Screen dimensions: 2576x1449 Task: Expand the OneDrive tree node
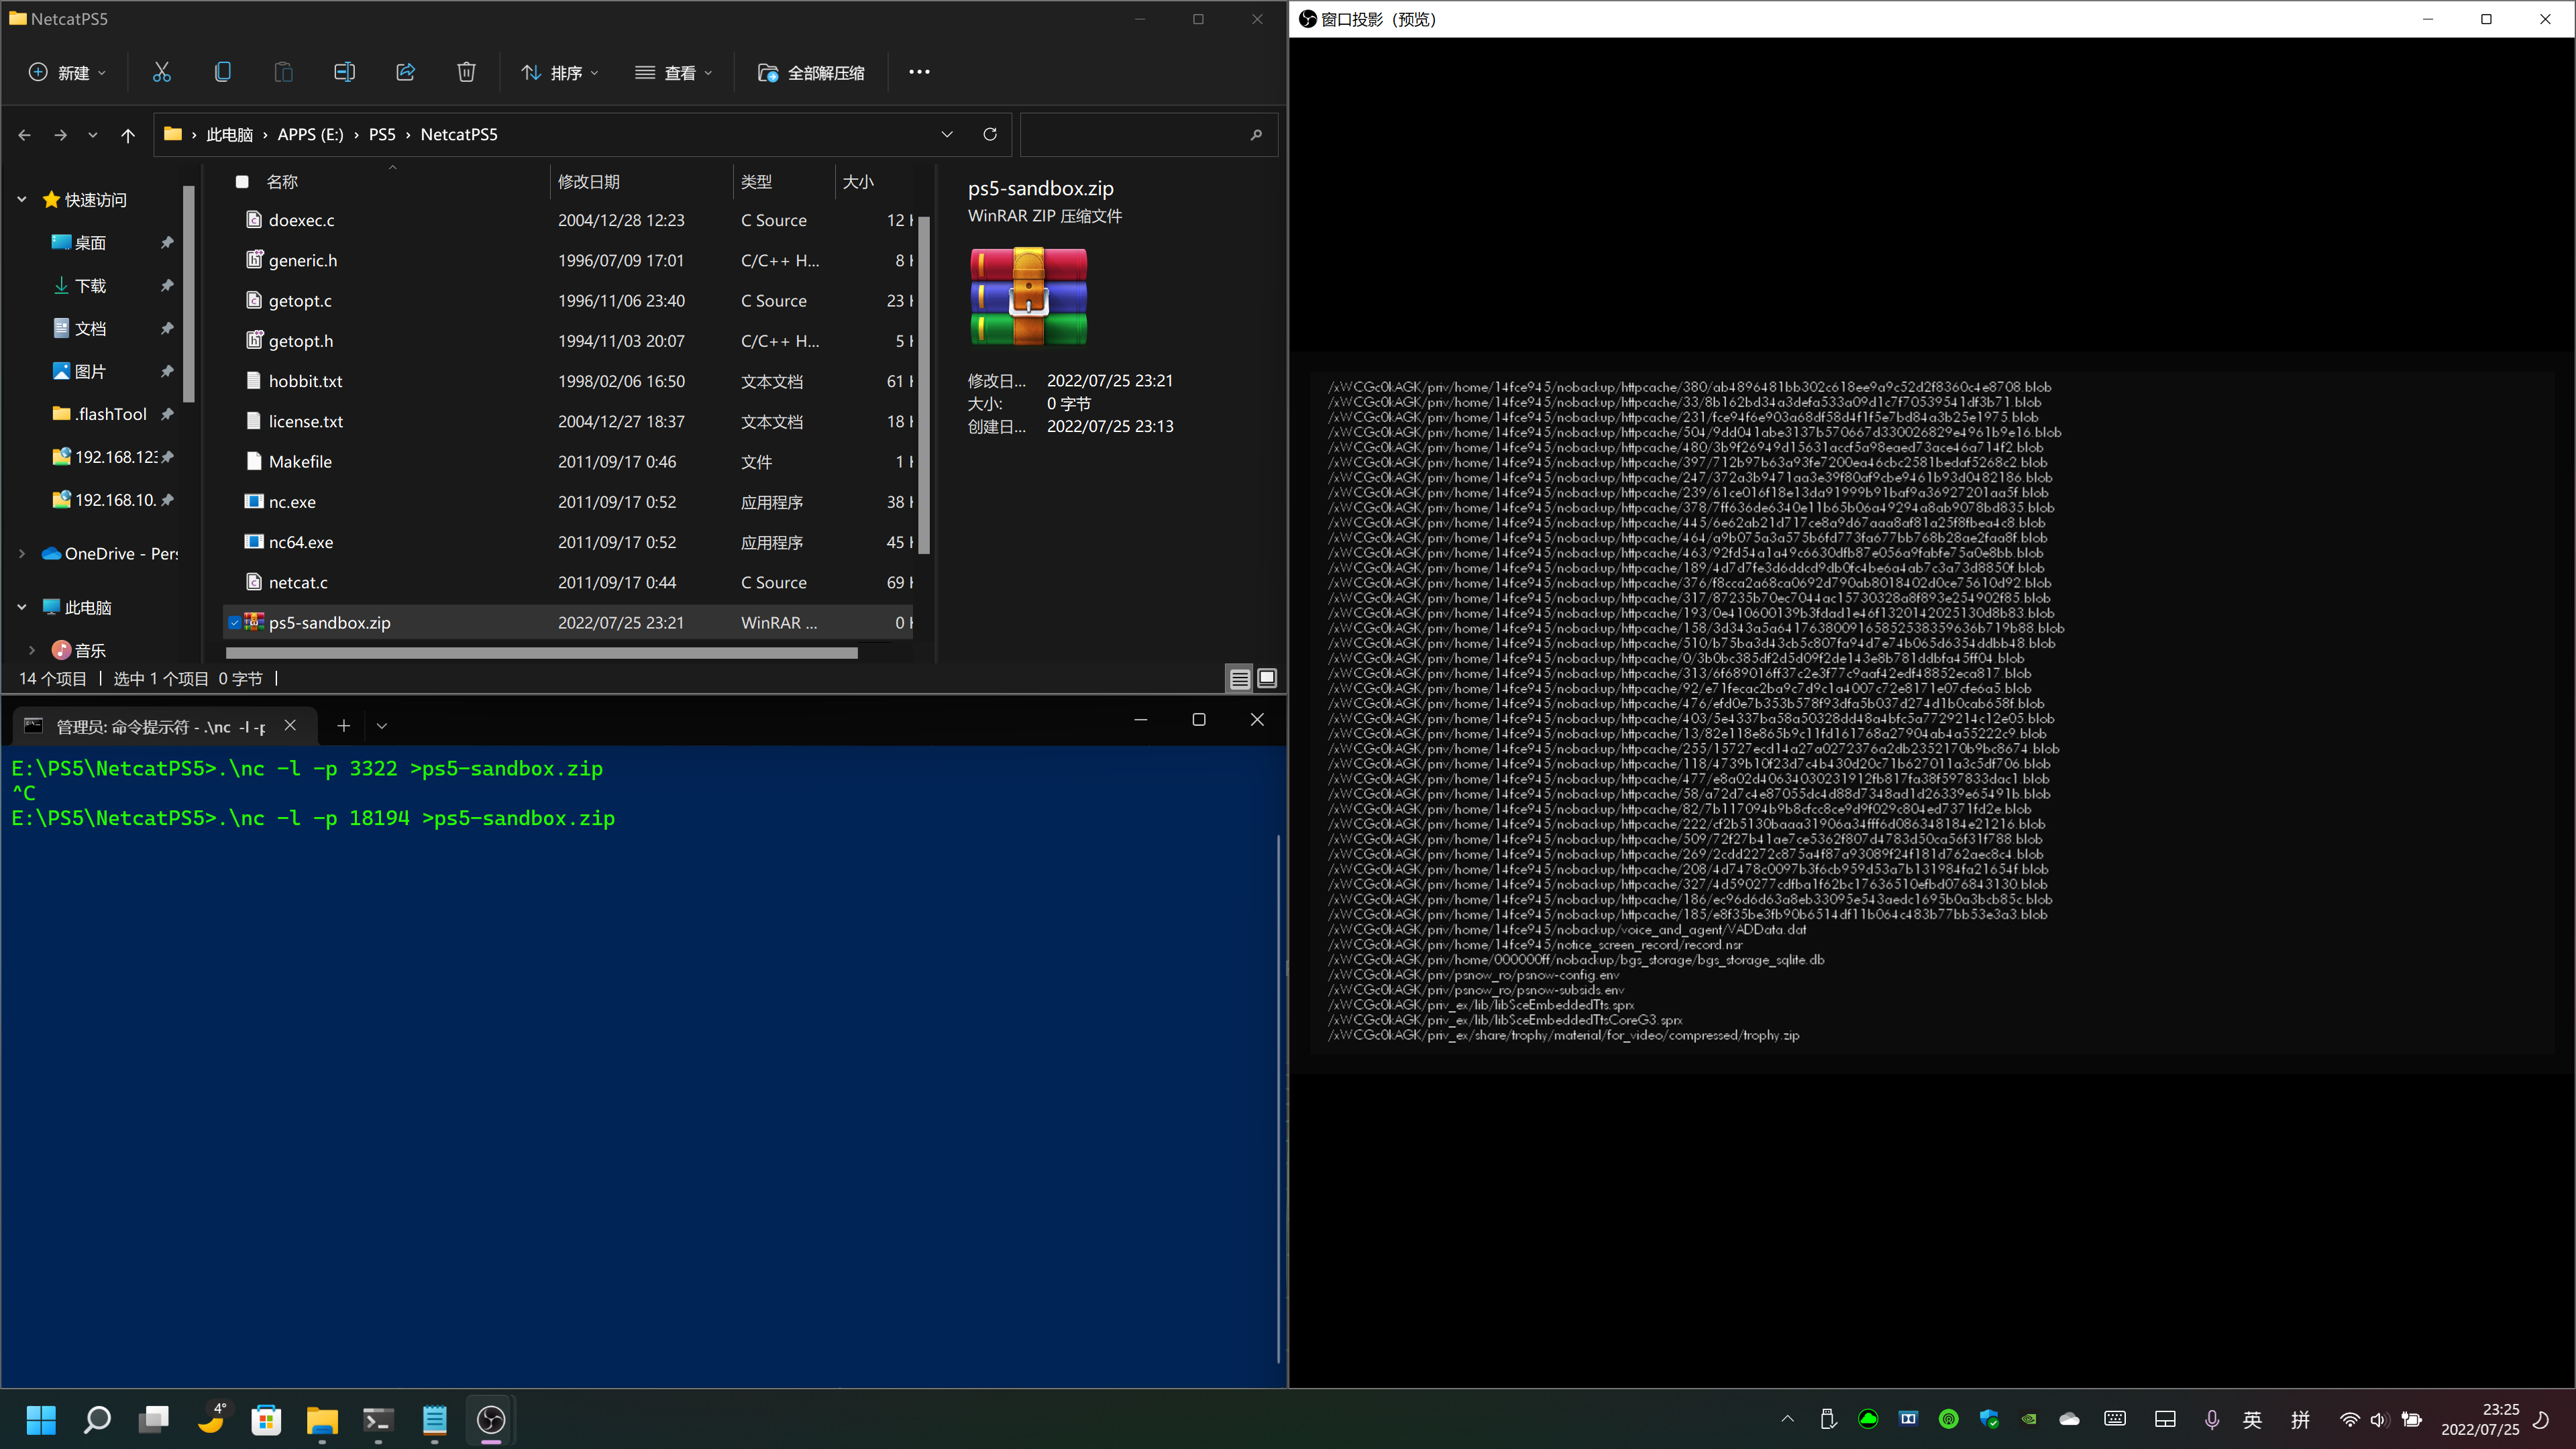coord(22,553)
